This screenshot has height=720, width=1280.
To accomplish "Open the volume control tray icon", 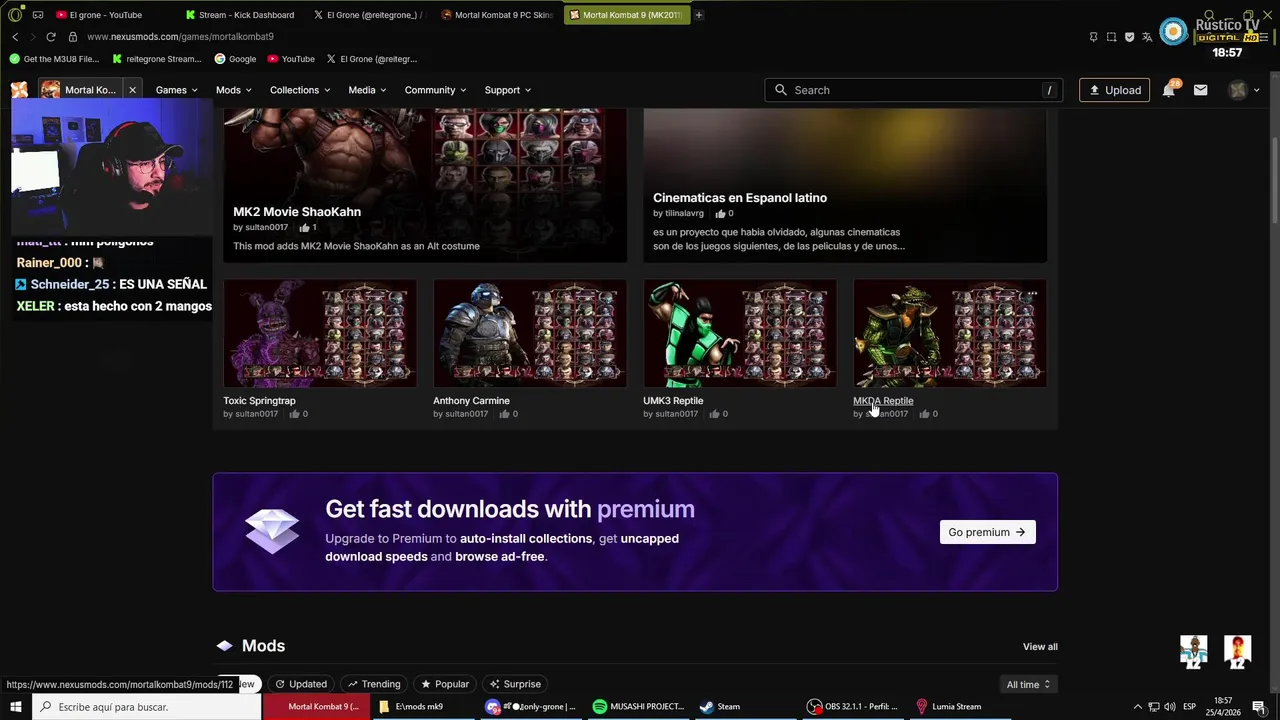I will pos(1169,707).
